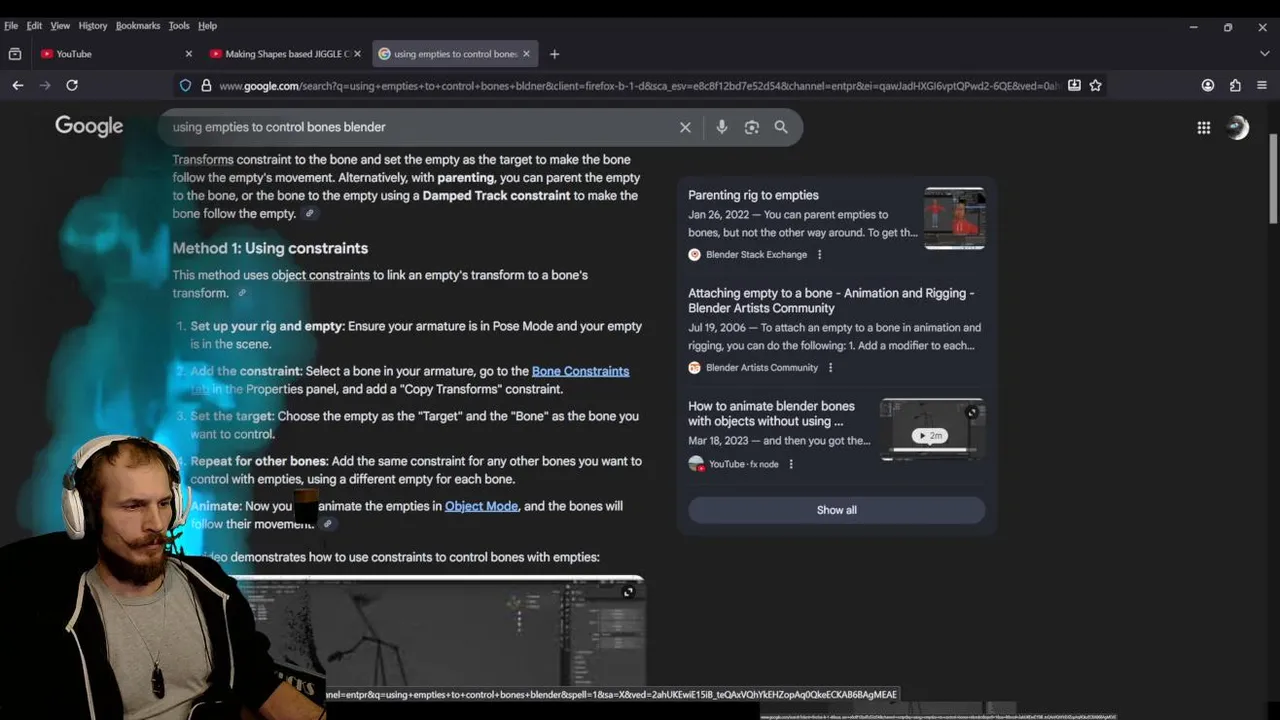Open the Google apps grid
1280x720 pixels.
point(1204,127)
